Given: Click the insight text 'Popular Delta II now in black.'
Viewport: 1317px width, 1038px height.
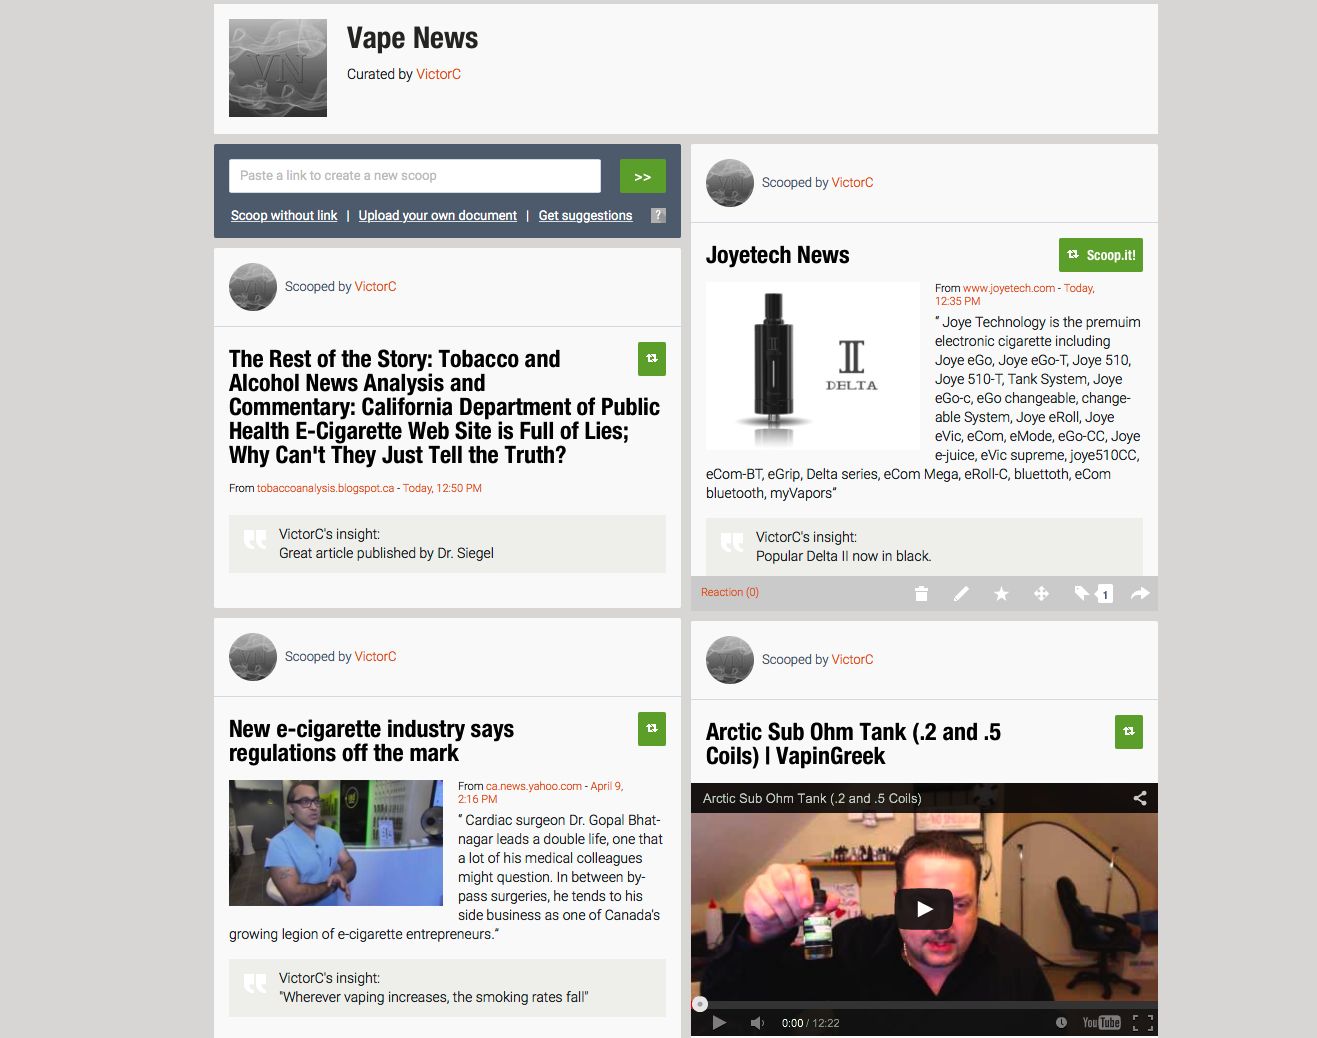Looking at the screenshot, I should pyautogui.click(x=843, y=556).
